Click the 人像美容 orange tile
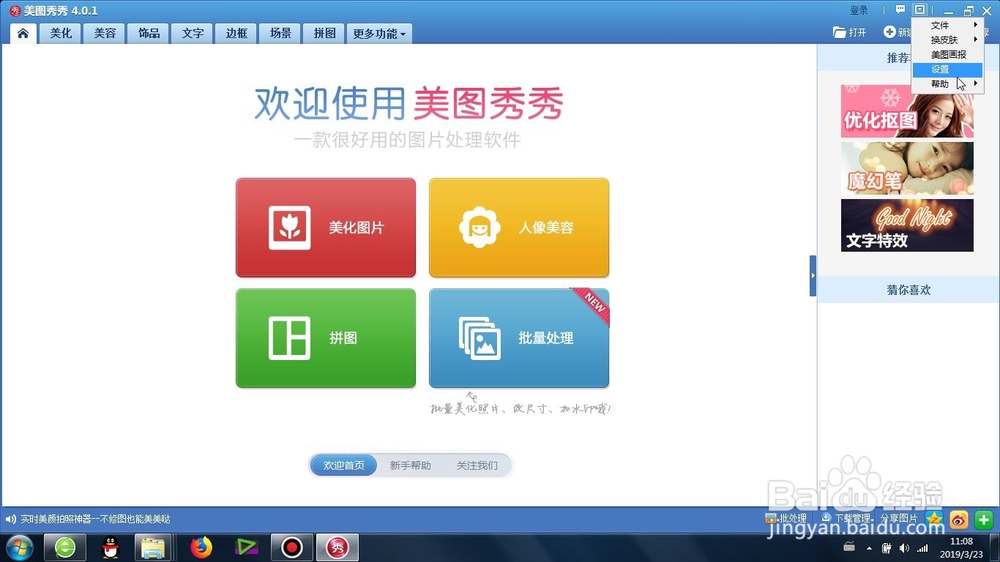Viewport: 1000px width, 562px height. [x=518, y=228]
